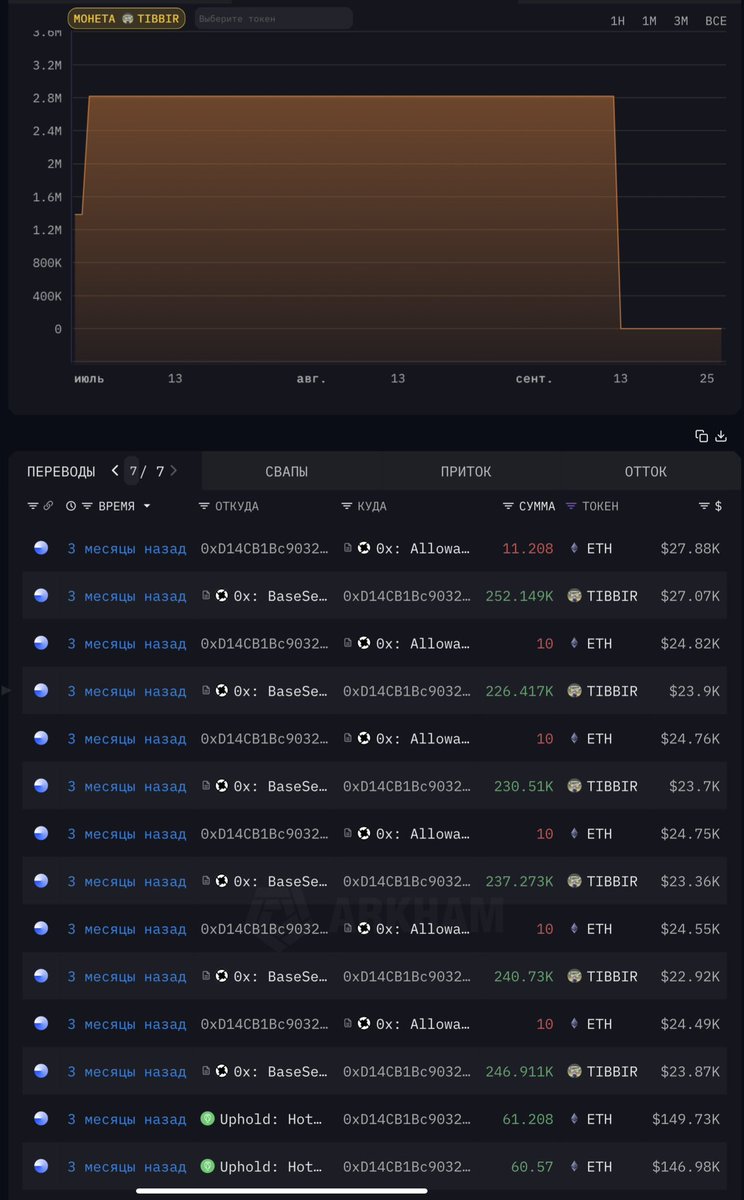Click the clock icon beside ВРЕМЯ
Image resolution: width=744 pixels, height=1200 pixels.
[x=71, y=506]
